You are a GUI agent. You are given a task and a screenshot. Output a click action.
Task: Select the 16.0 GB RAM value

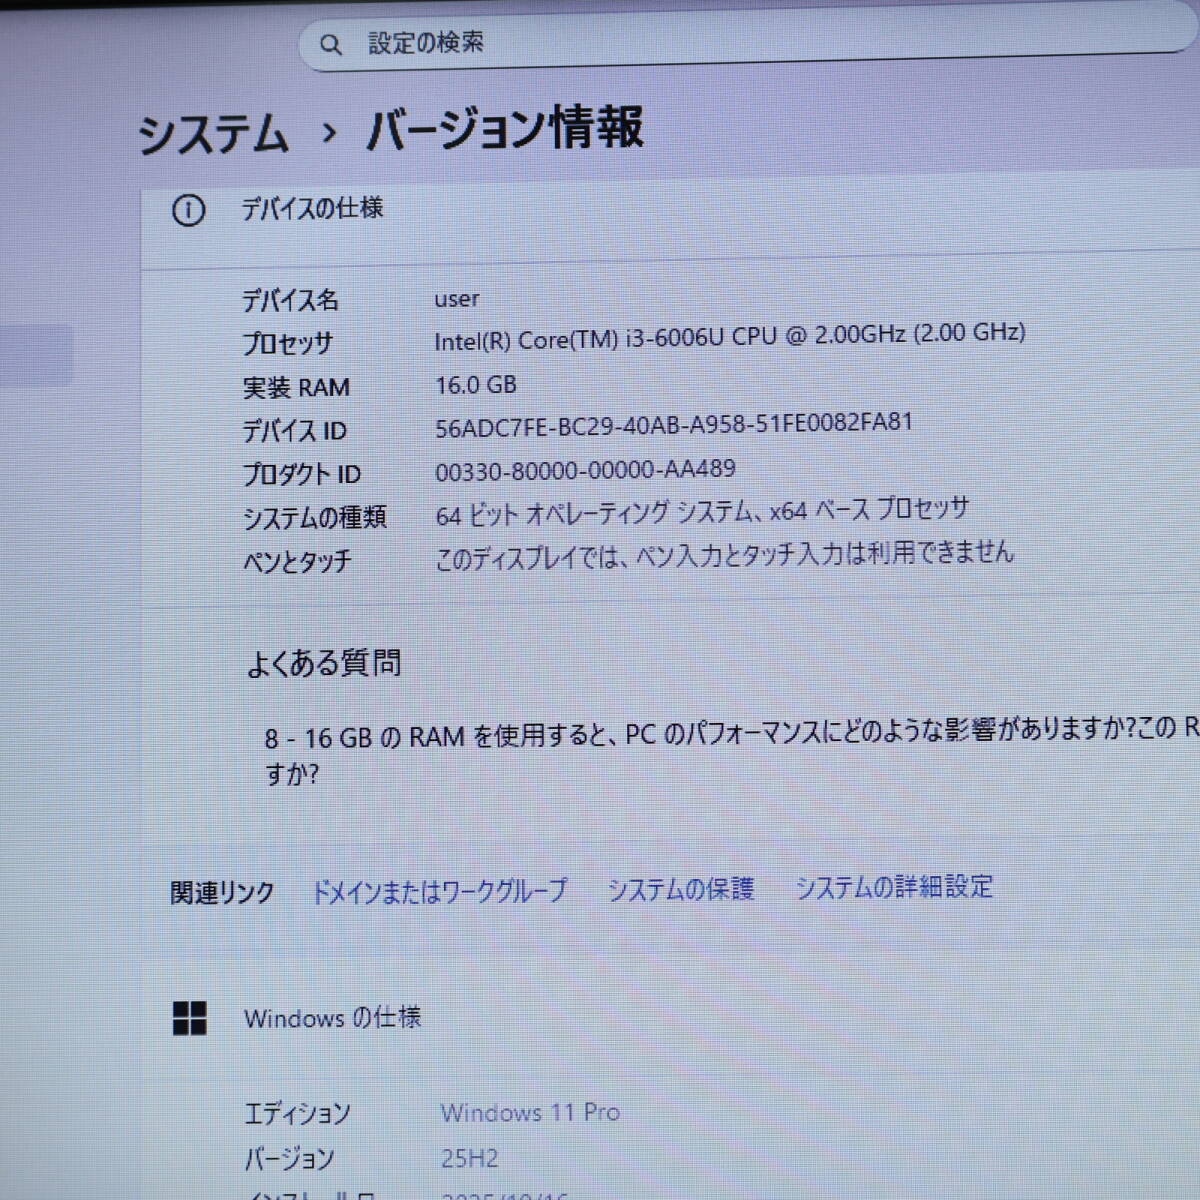tap(476, 385)
